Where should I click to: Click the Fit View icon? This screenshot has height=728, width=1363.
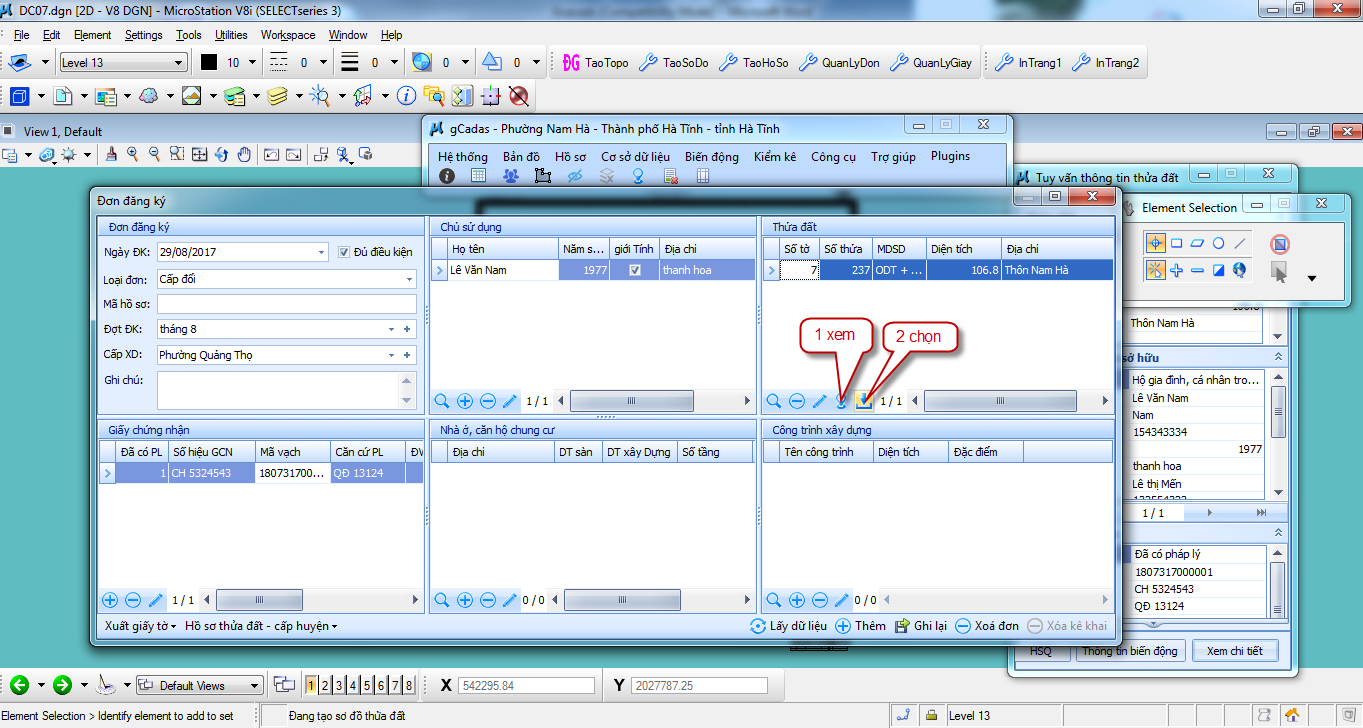199,154
